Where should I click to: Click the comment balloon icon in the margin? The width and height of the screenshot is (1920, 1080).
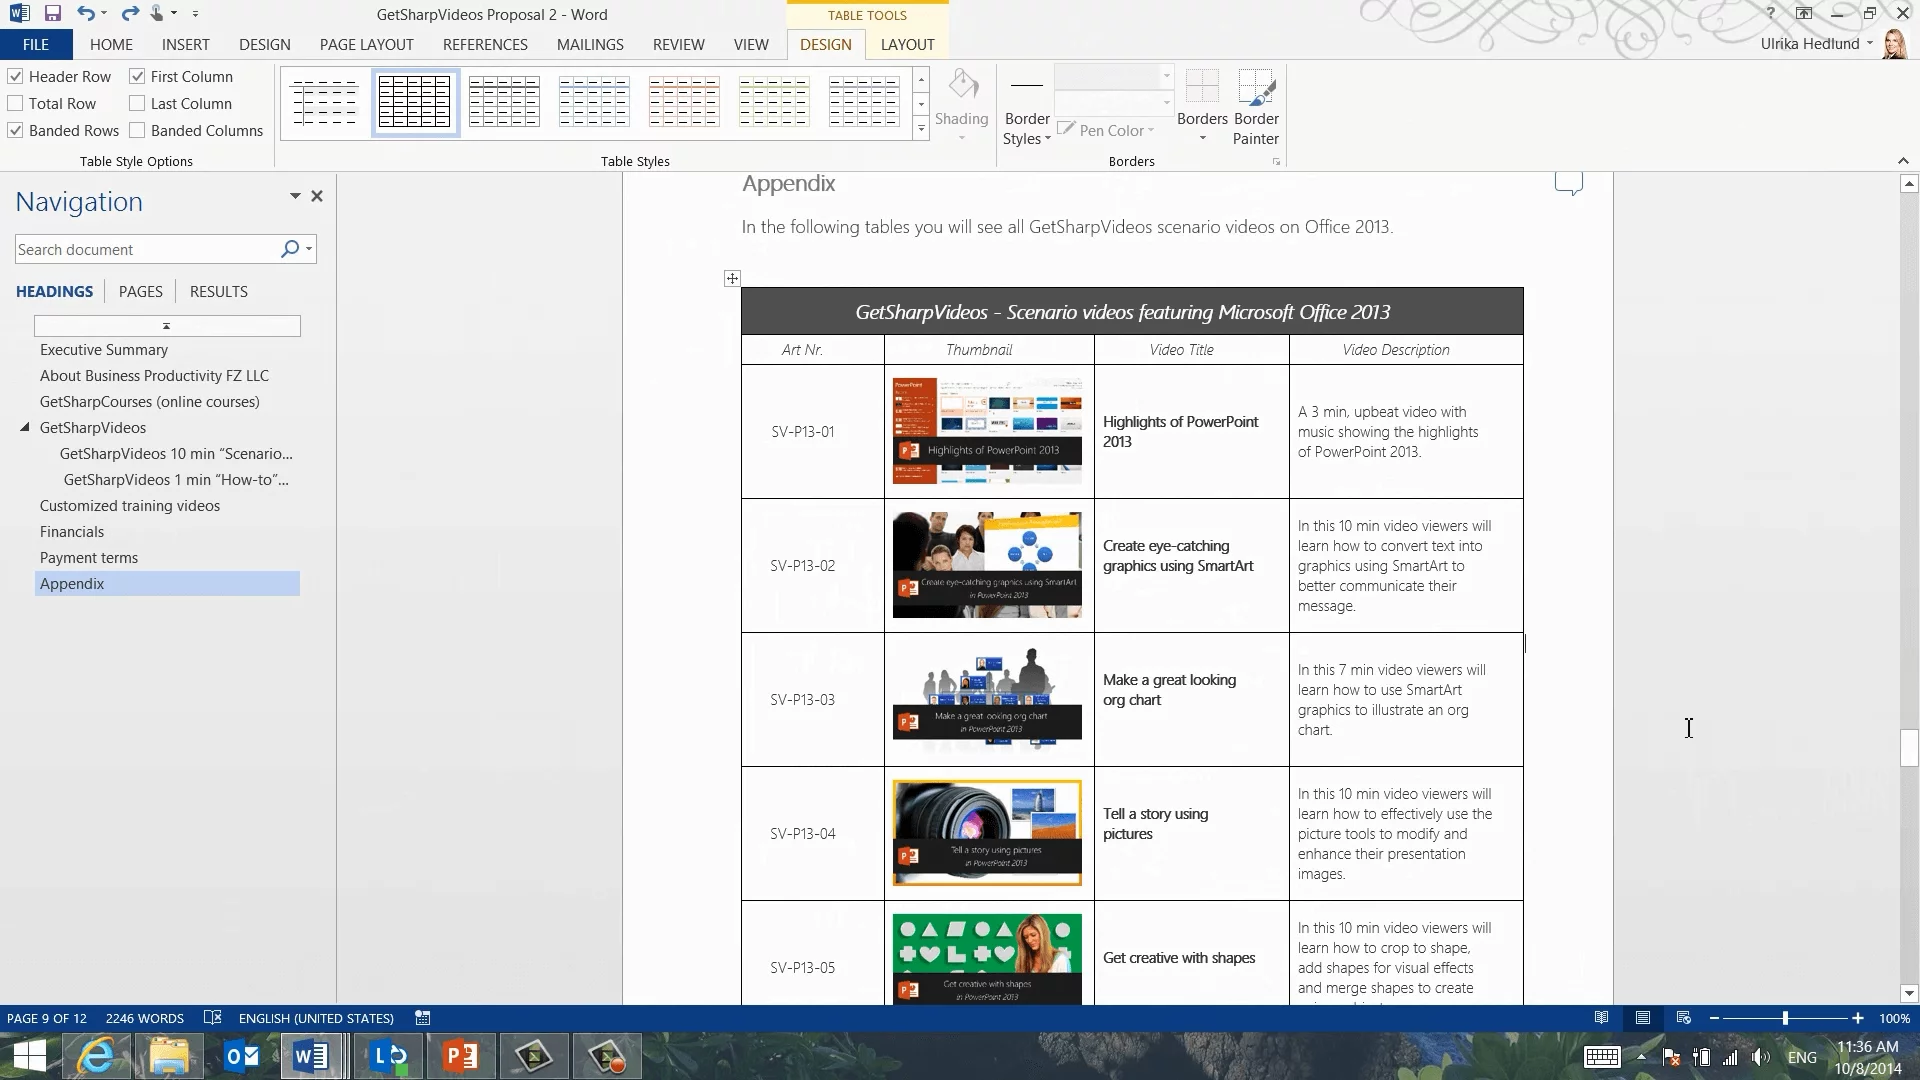point(1568,183)
